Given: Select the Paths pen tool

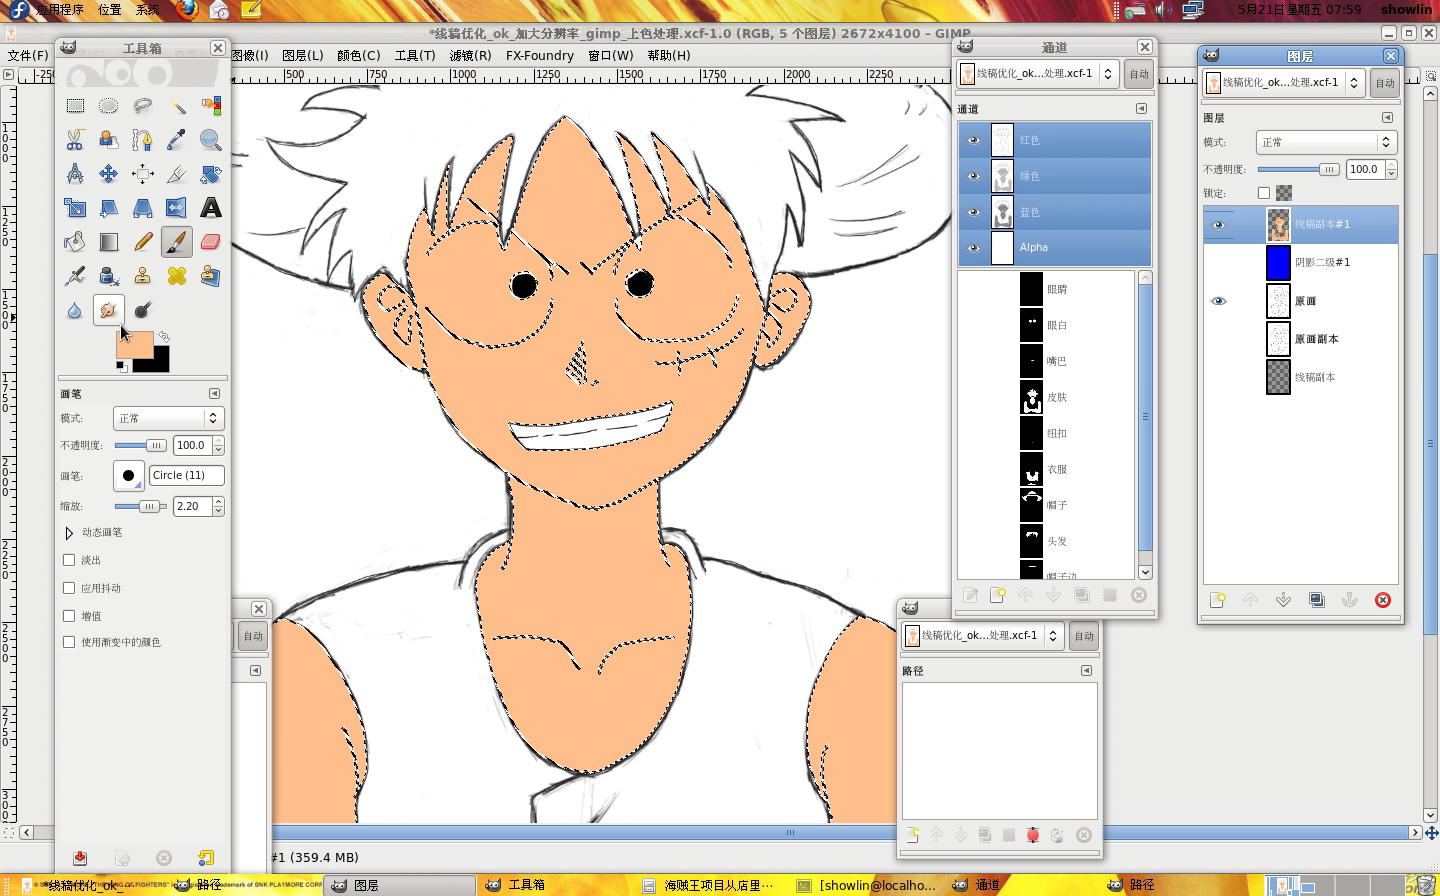Looking at the screenshot, I should pyautogui.click(x=143, y=140).
